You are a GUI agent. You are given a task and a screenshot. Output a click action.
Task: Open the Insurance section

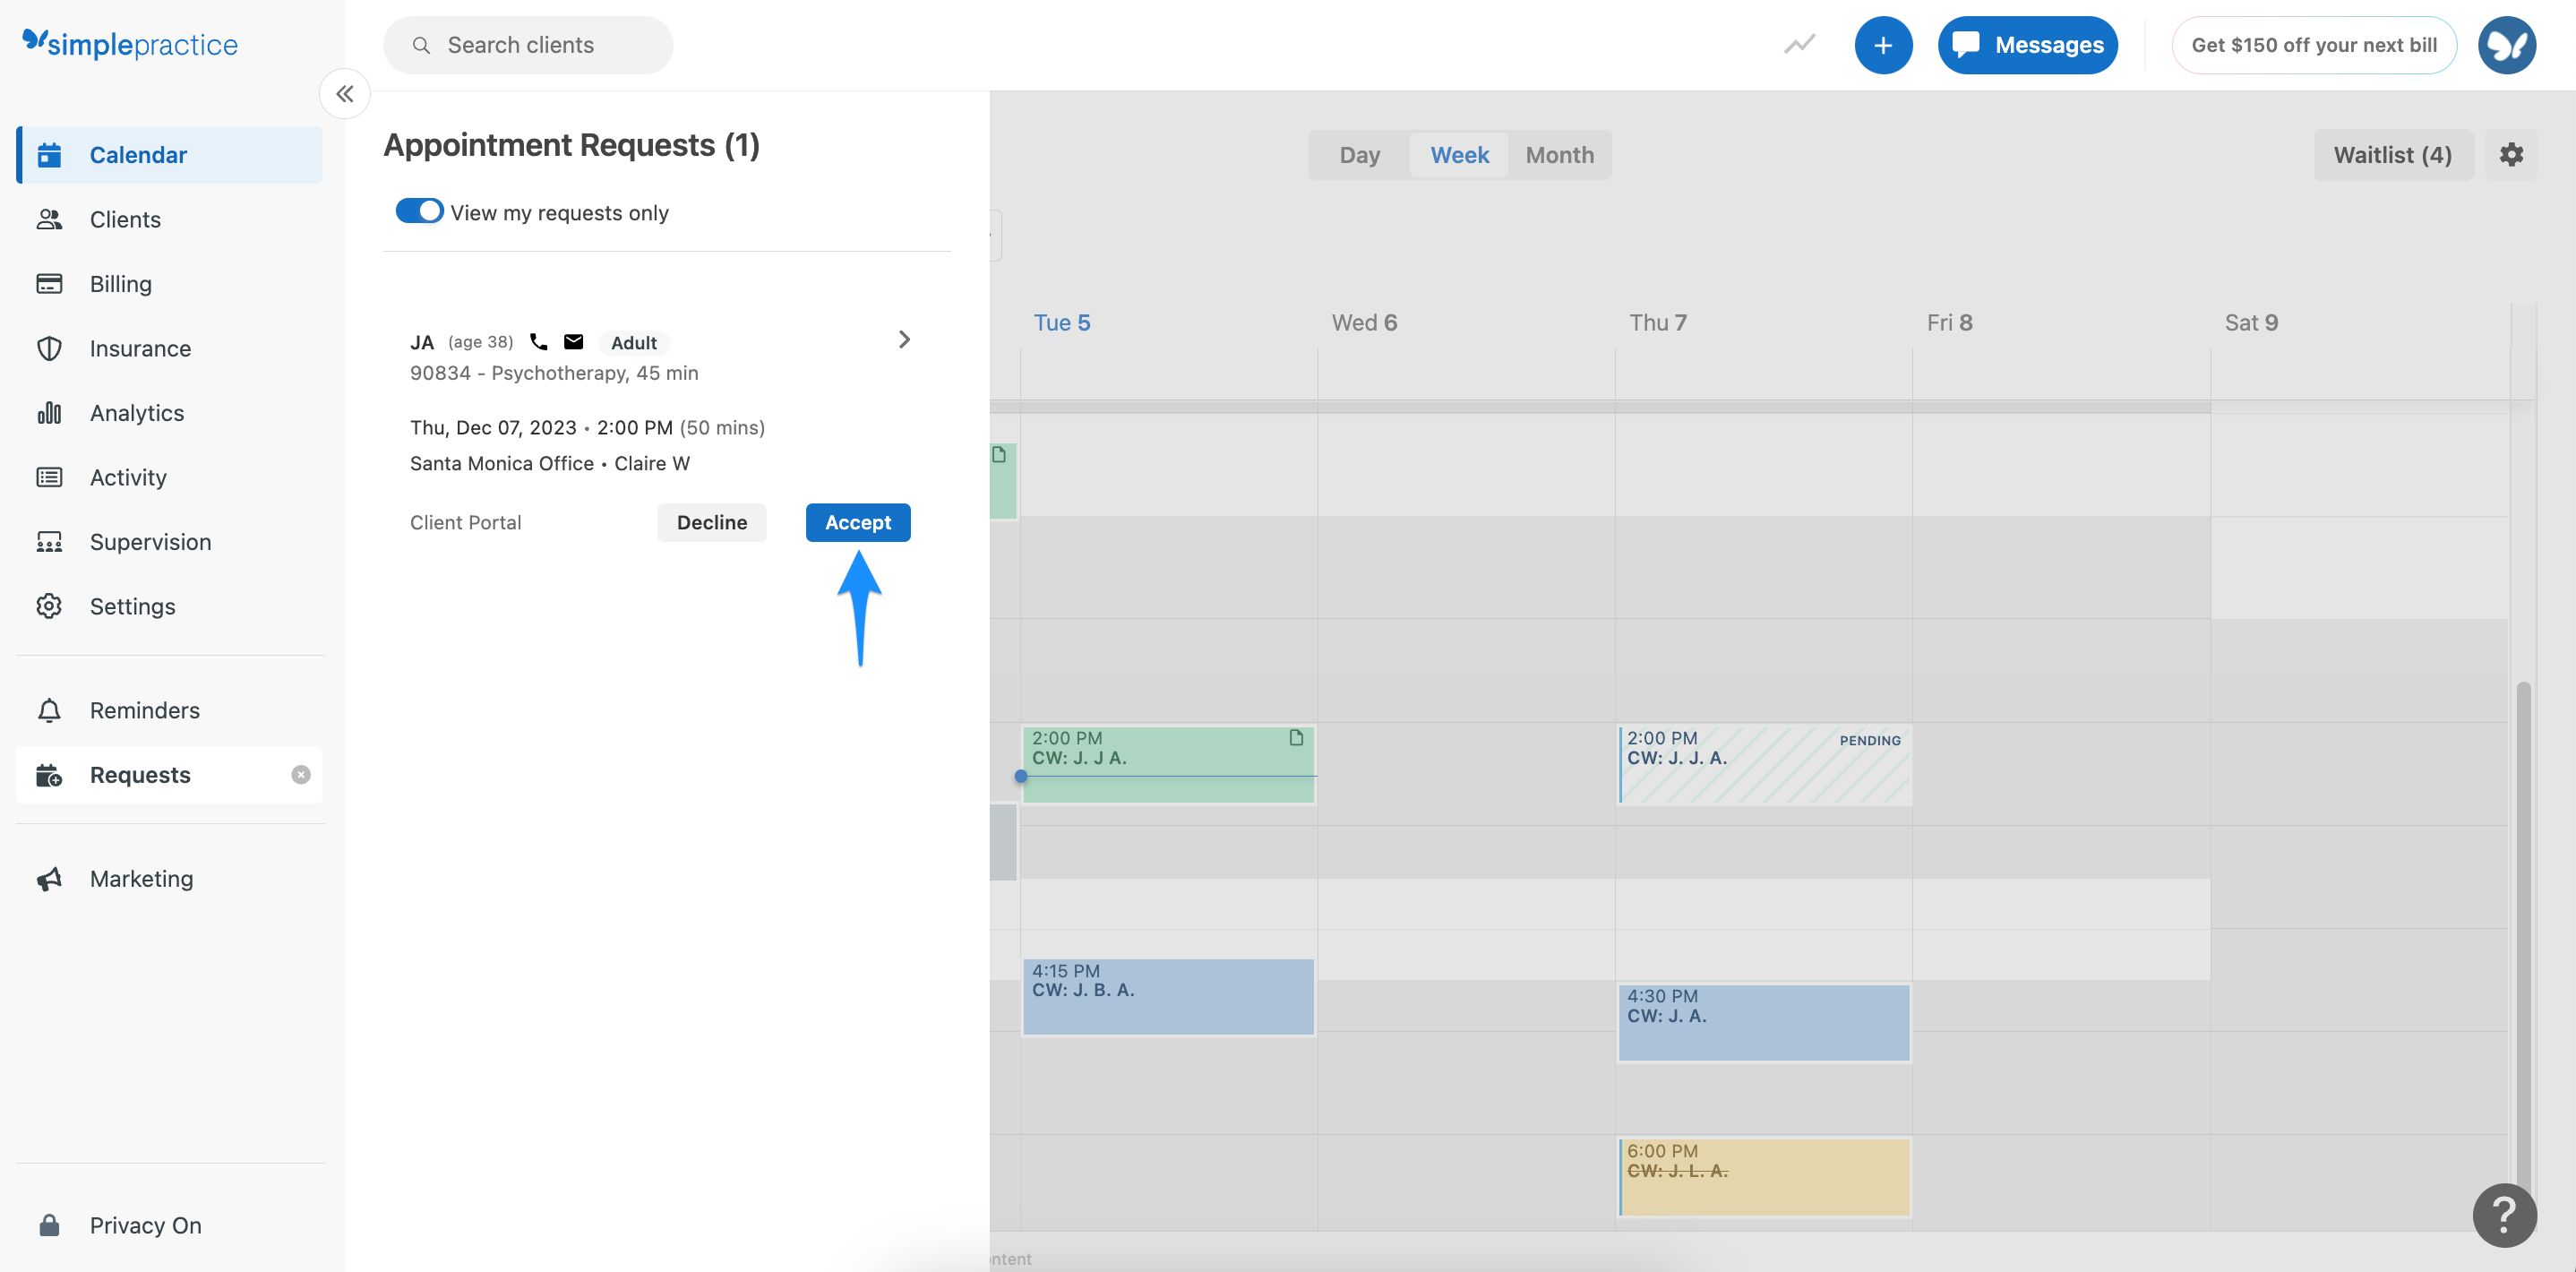click(x=139, y=348)
